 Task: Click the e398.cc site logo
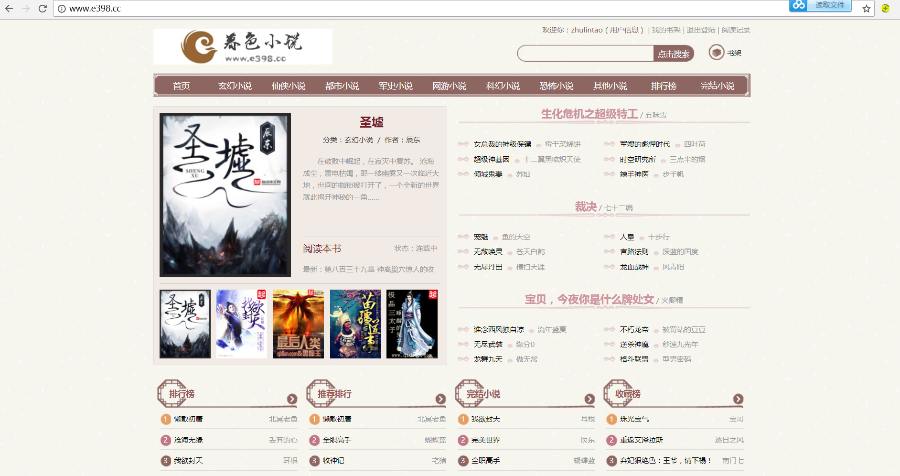pyautogui.click(x=243, y=47)
